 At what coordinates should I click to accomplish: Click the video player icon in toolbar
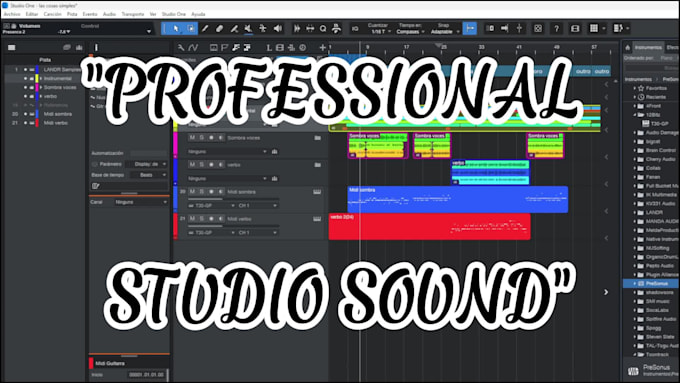pyautogui.click(x=575, y=29)
